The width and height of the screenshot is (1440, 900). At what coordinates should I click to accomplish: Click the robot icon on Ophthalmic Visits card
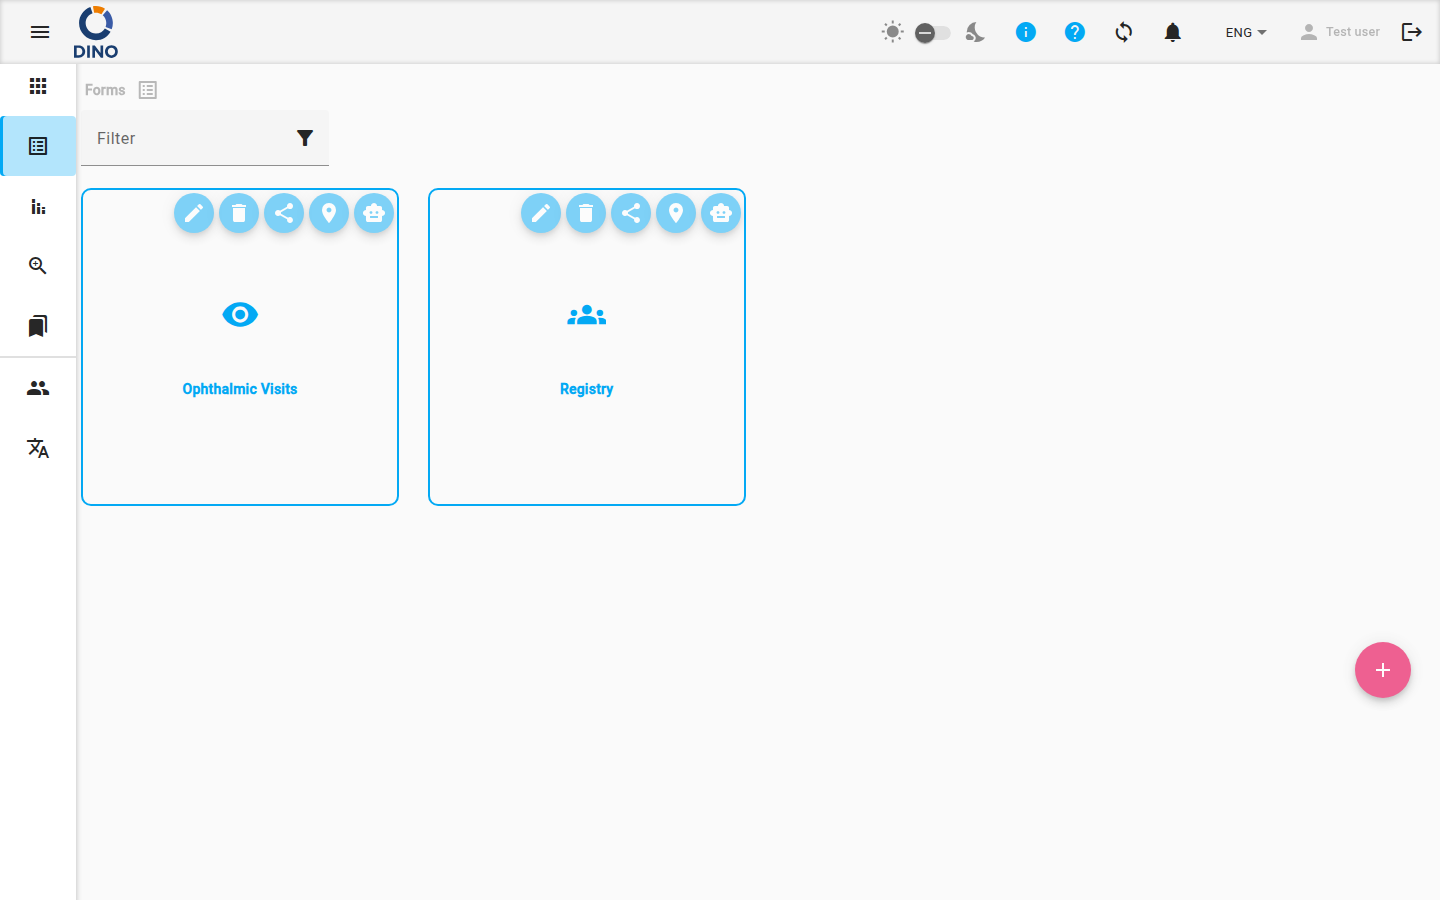[x=374, y=213]
